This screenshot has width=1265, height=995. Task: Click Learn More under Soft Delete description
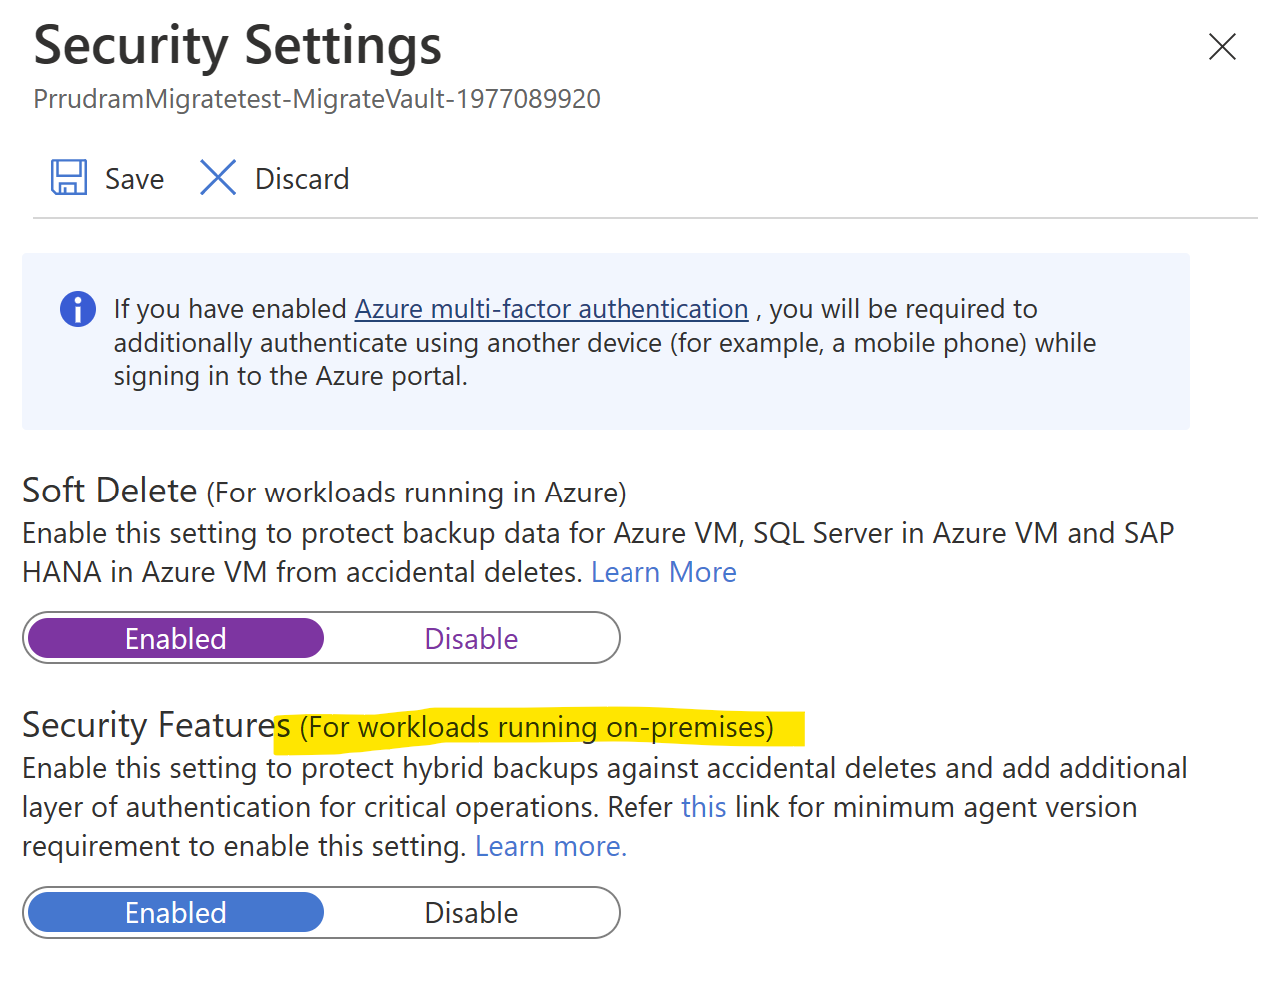click(x=663, y=571)
